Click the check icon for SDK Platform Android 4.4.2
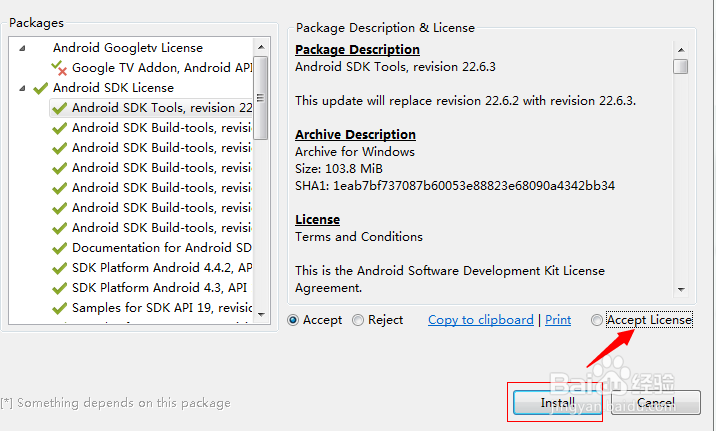716x431 pixels. pyautogui.click(x=60, y=268)
